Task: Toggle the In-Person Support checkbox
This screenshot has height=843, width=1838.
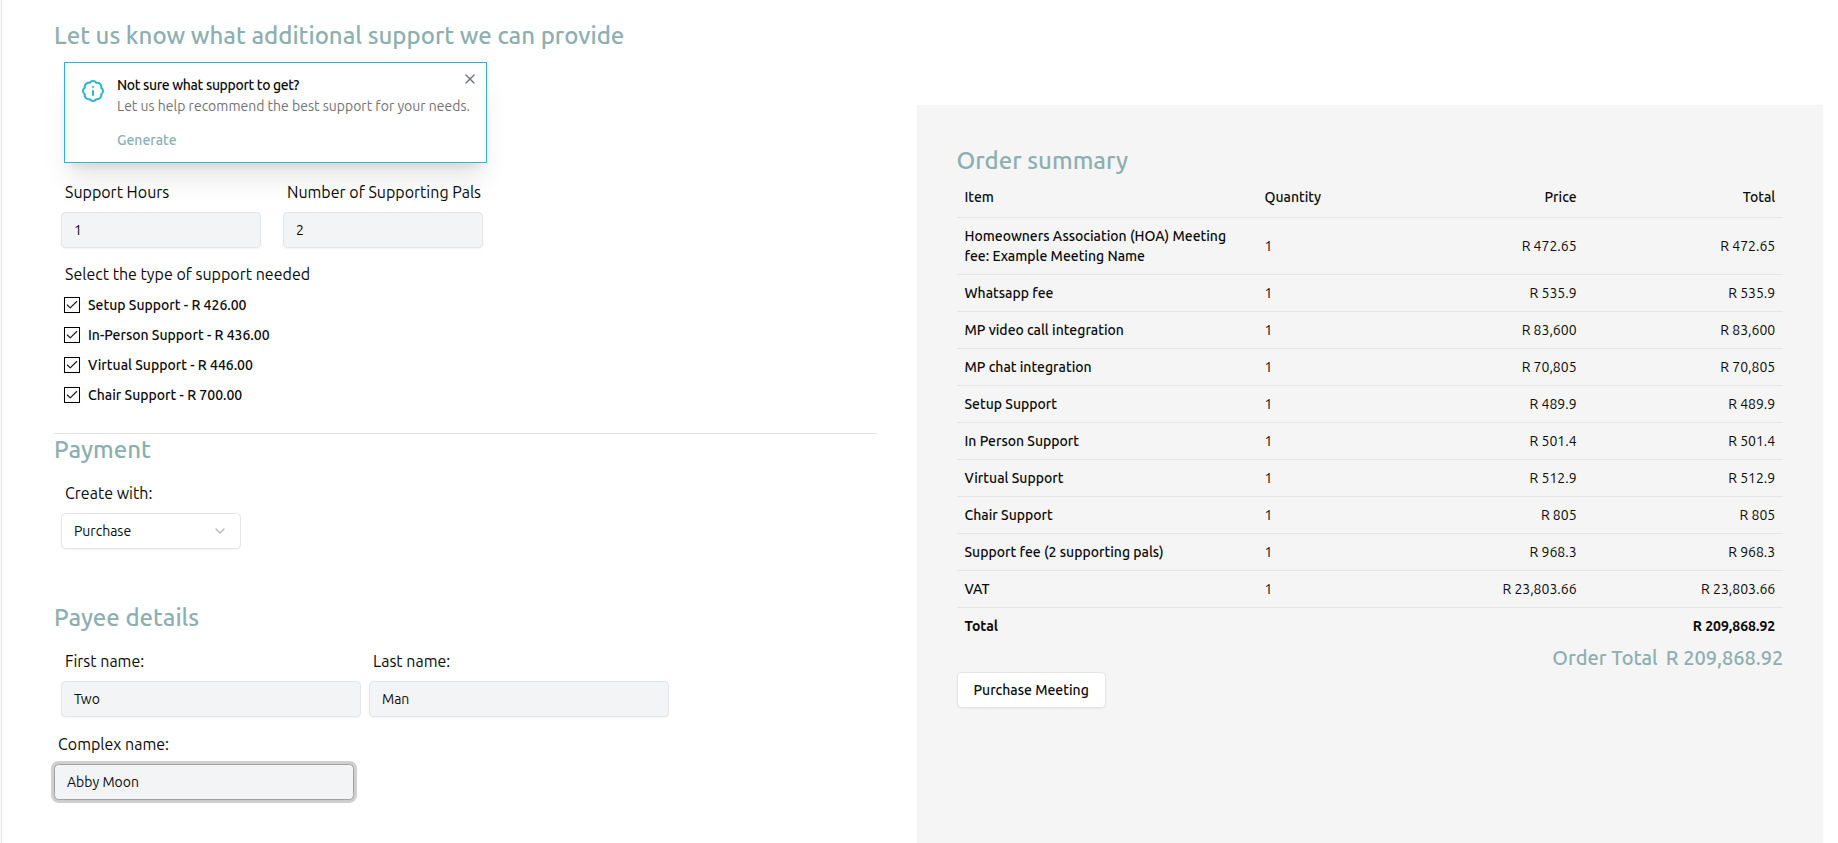Action: pyautogui.click(x=72, y=335)
